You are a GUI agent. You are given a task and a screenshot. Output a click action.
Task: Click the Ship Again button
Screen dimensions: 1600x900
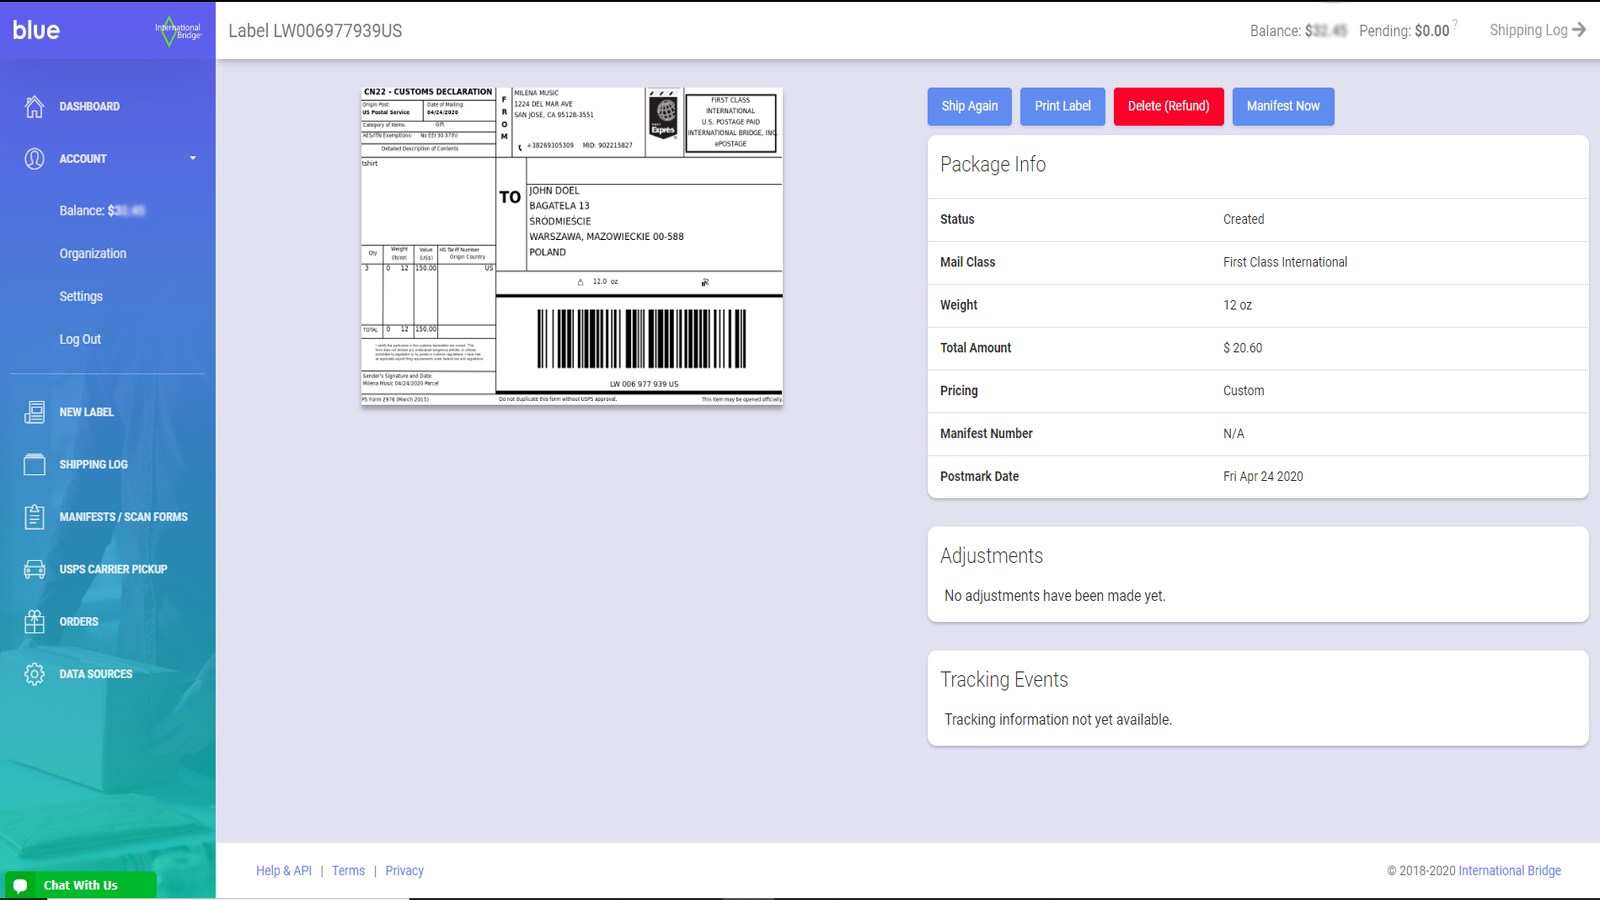970,106
